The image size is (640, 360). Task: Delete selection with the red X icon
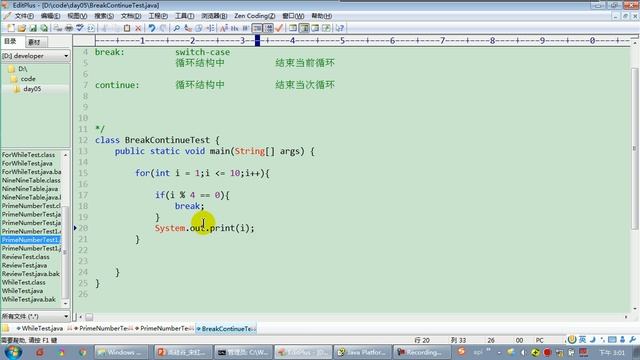pyautogui.click(x=138, y=28)
